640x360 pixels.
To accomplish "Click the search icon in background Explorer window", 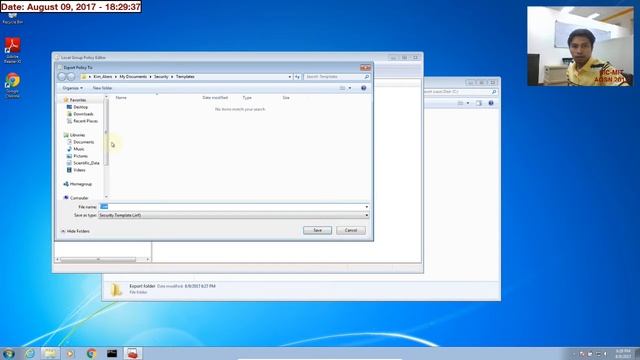I will [494, 92].
